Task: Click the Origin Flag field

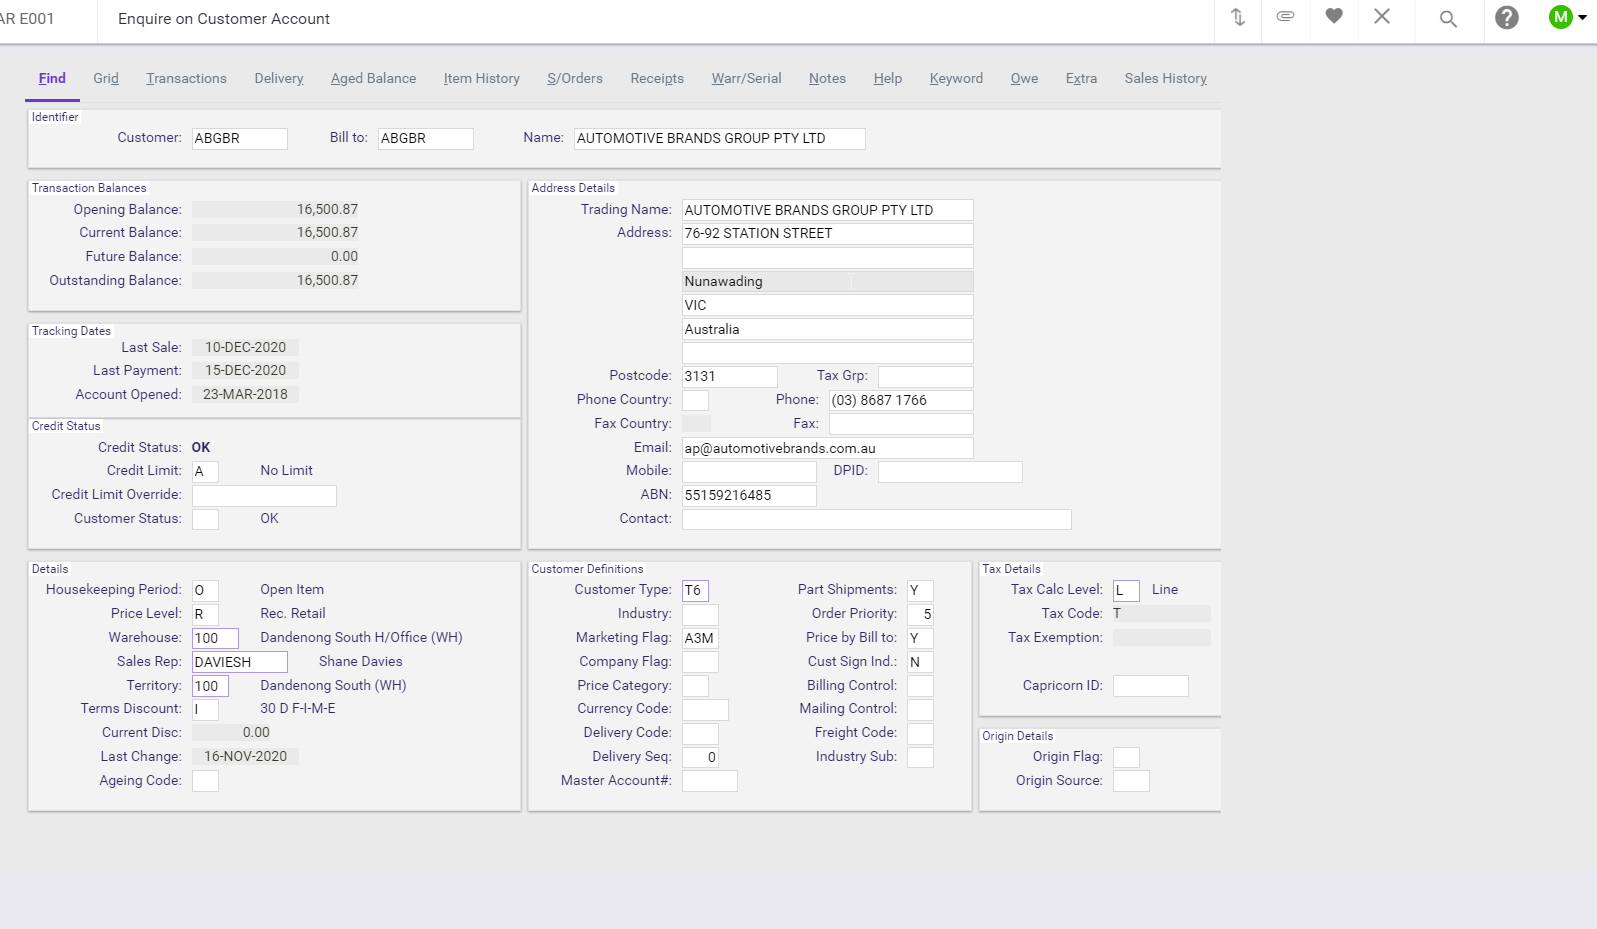Action: click(1126, 757)
